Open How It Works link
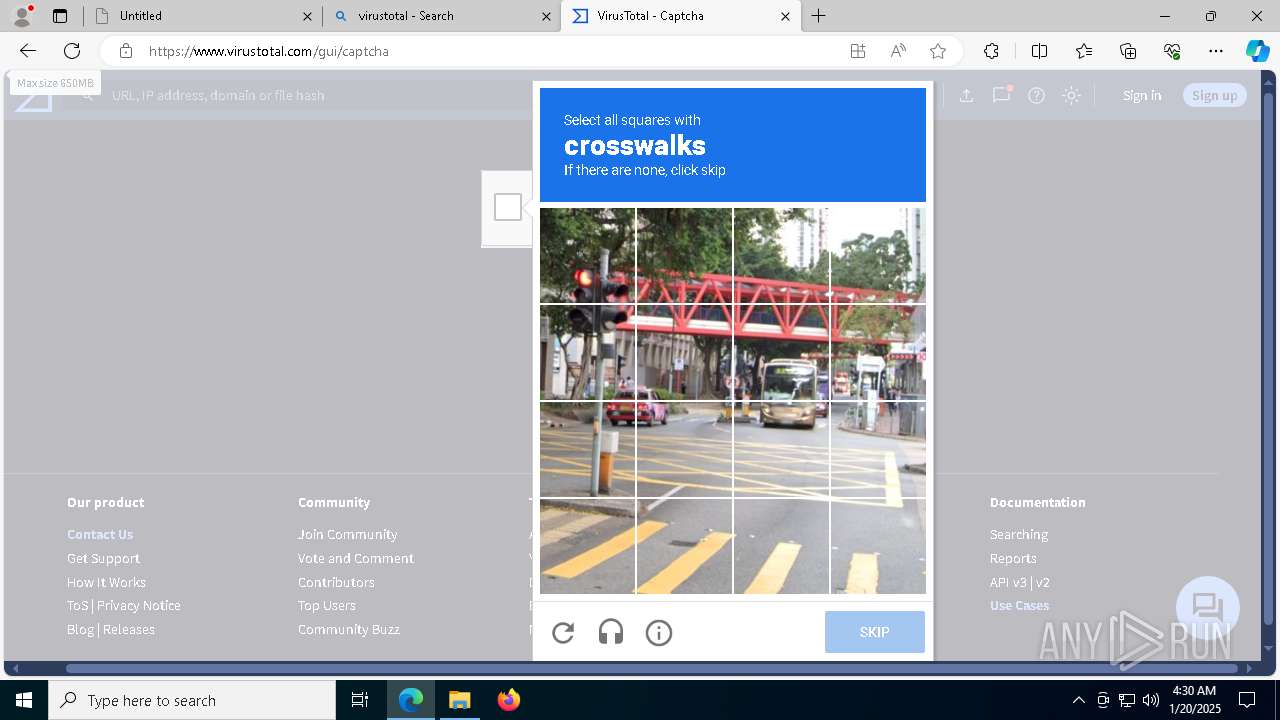This screenshot has width=1280, height=720. click(x=106, y=582)
